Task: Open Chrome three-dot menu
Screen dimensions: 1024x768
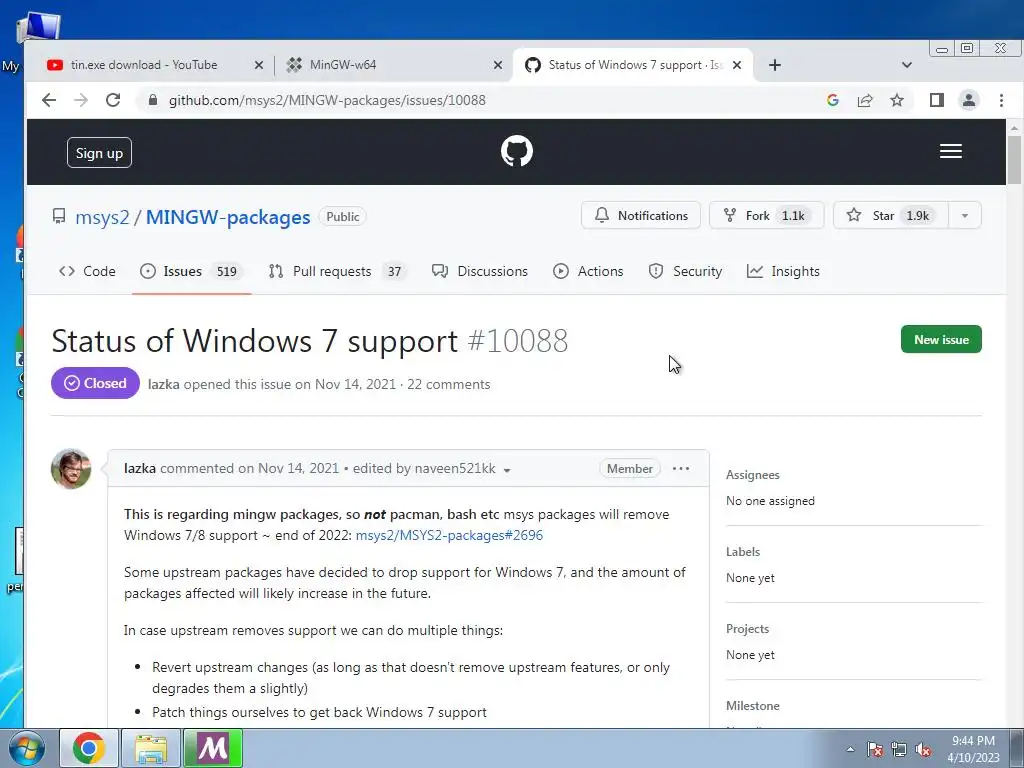Action: [x=1001, y=100]
